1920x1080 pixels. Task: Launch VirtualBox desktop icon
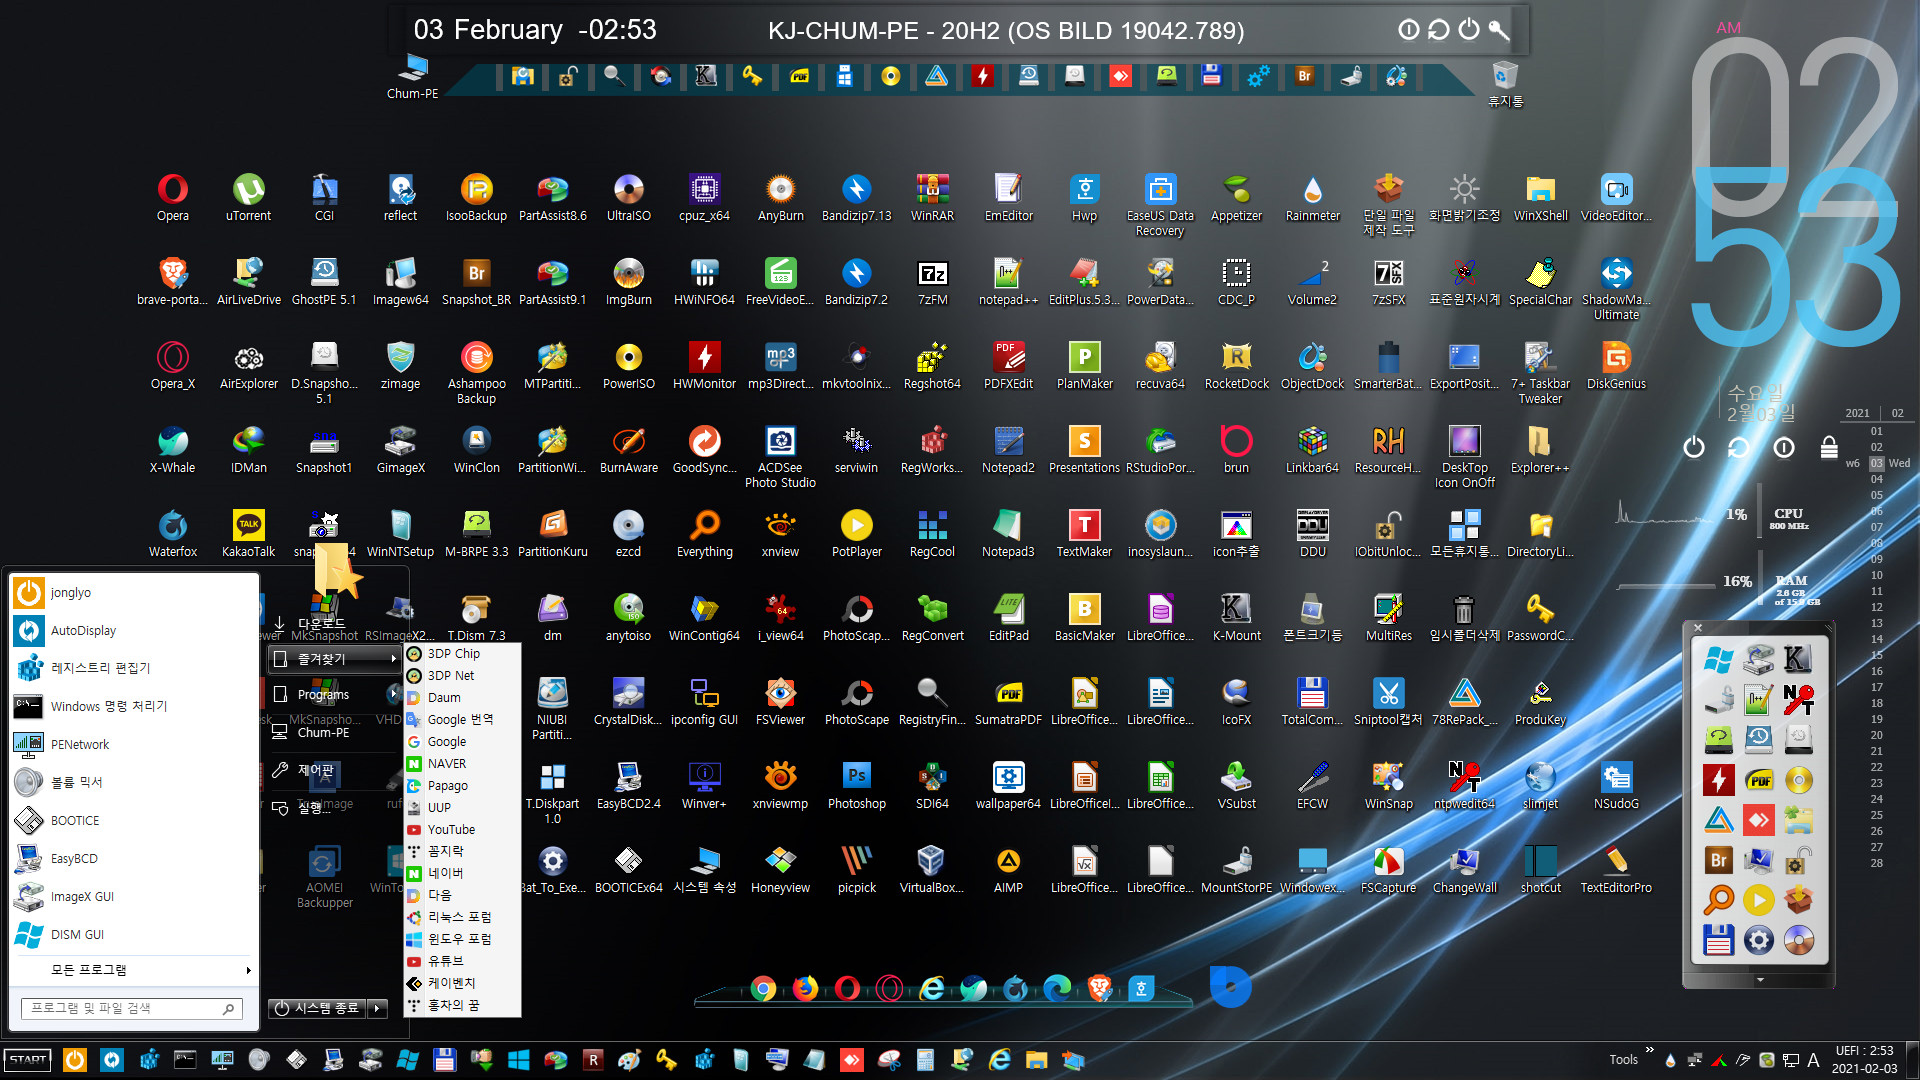(932, 869)
